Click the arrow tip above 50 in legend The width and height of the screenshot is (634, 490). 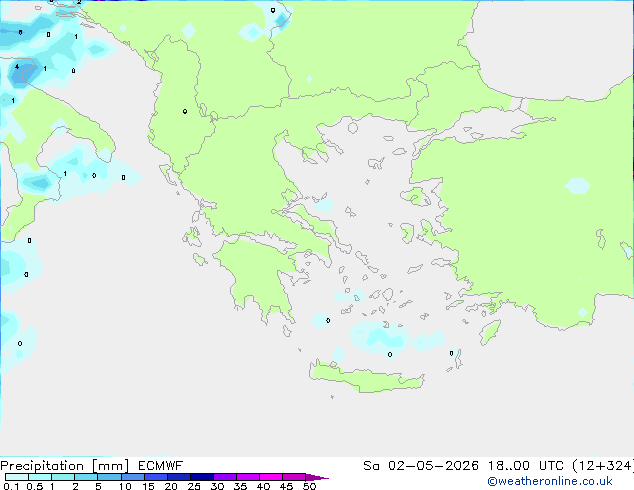317,477
